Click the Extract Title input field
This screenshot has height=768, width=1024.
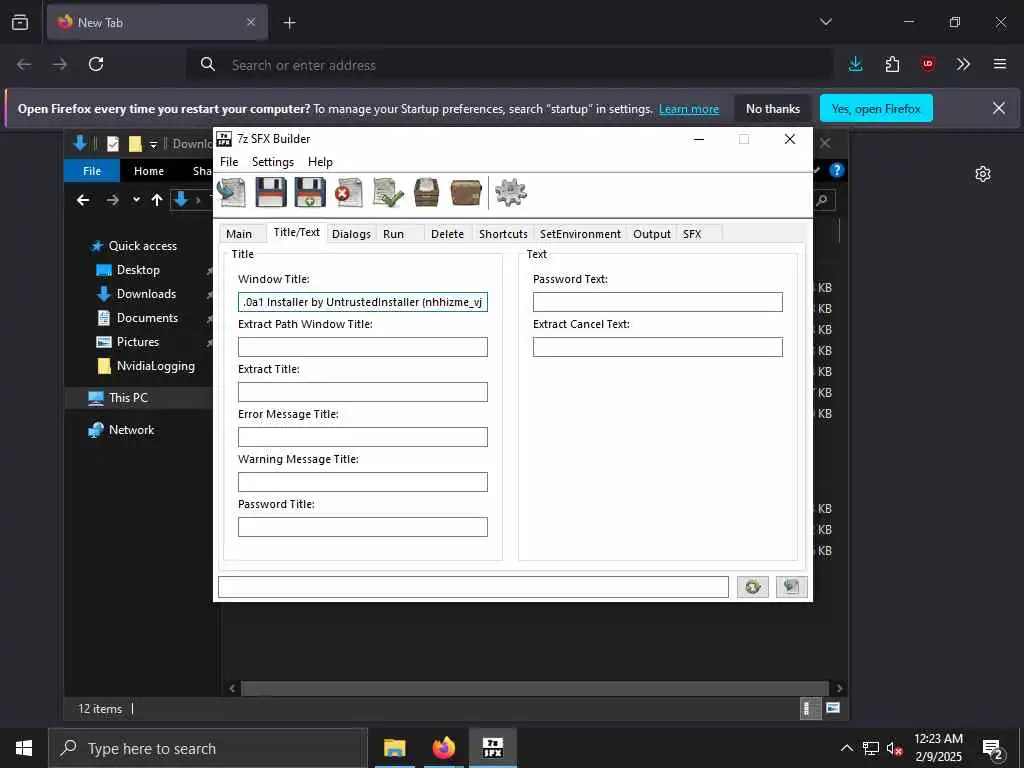pos(362,392)
